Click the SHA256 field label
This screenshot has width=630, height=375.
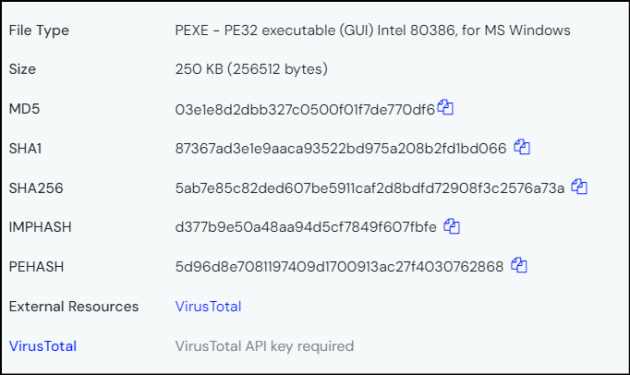tap(36, 188)
